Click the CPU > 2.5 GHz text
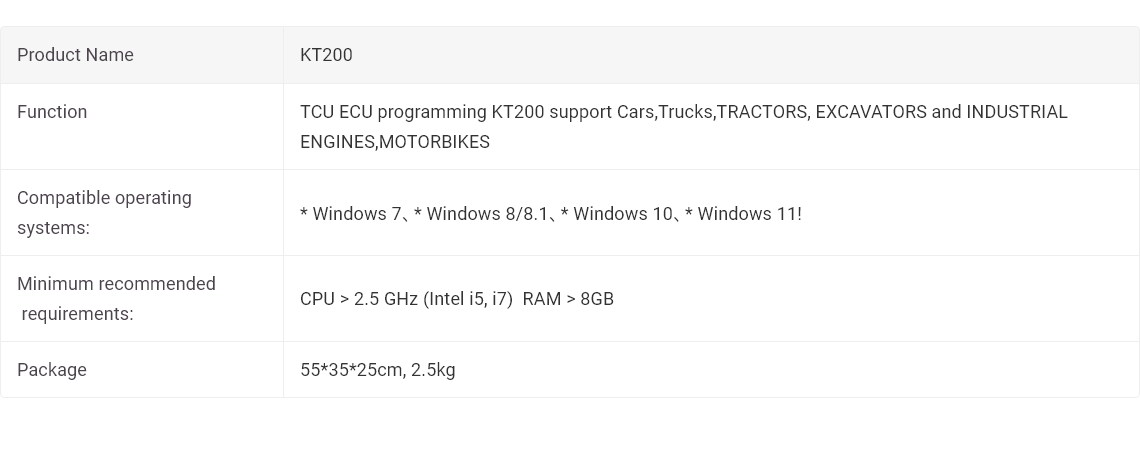1140x449 pixels. (359, 299)
